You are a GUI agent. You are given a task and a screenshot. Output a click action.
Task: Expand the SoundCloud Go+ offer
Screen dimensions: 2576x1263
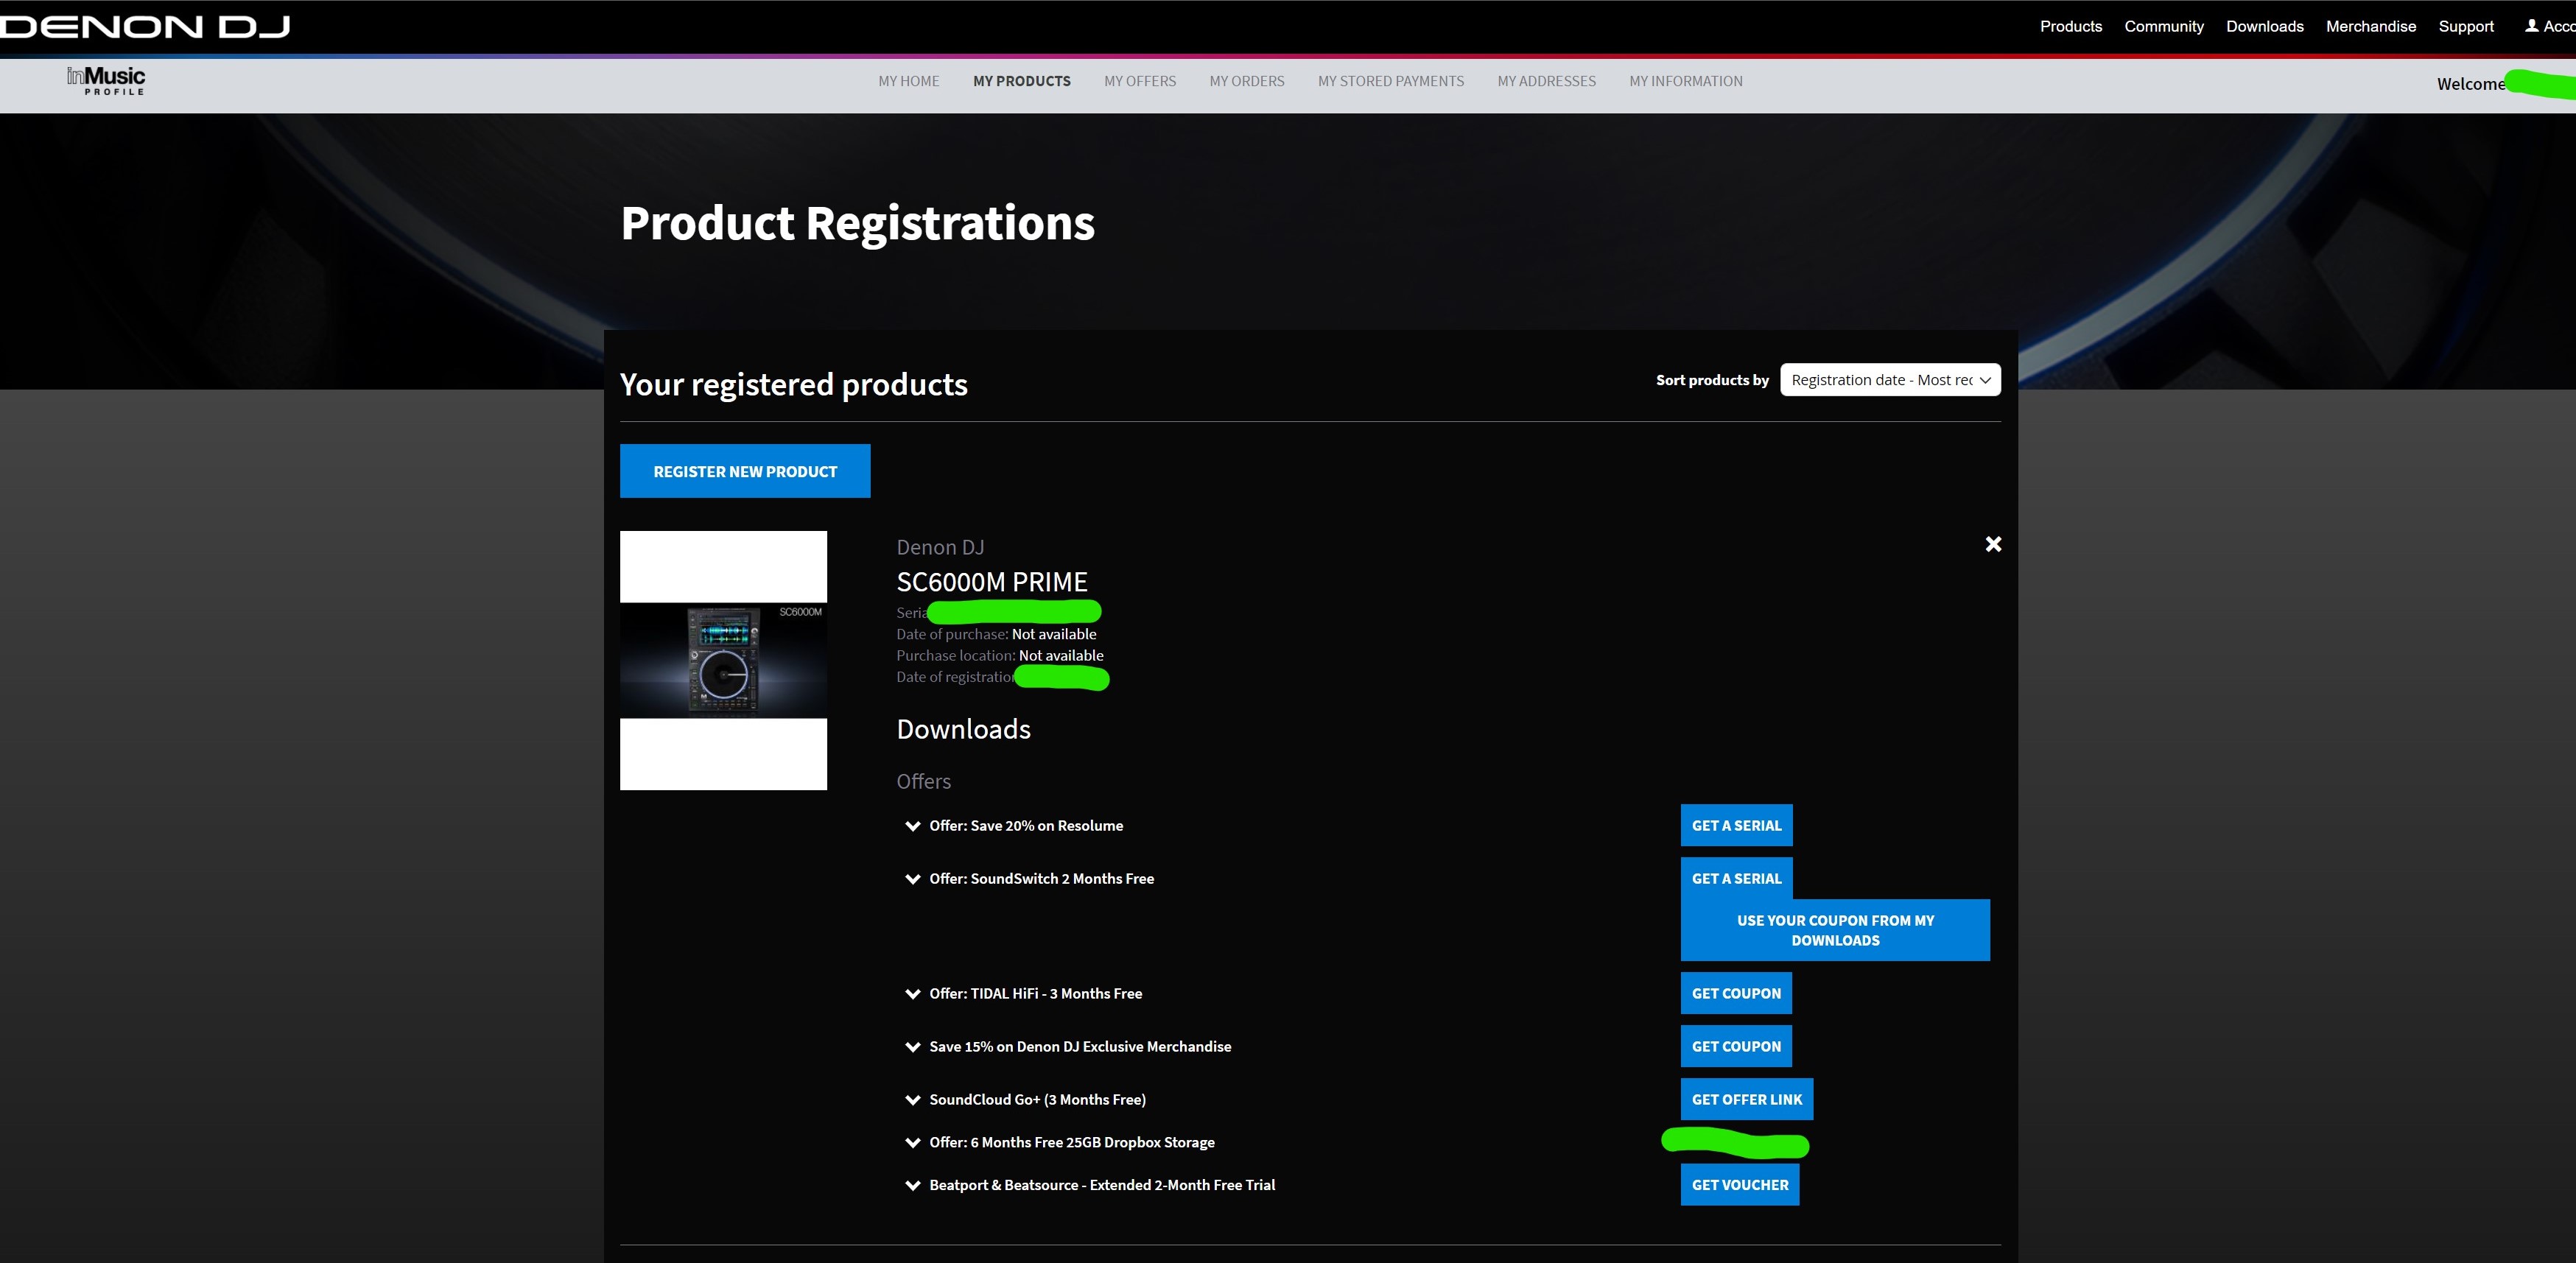(x=913, y=1100)
